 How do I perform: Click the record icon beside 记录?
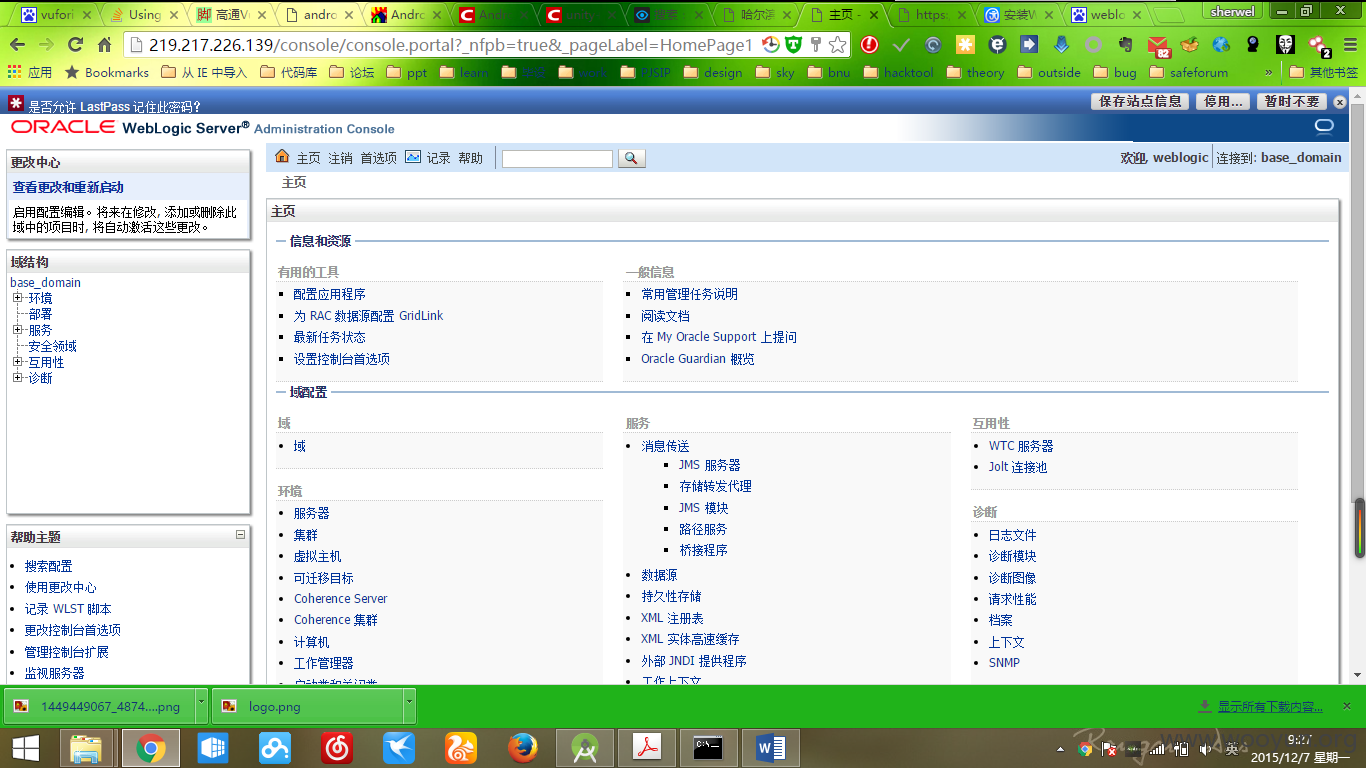tap(413, 157)
